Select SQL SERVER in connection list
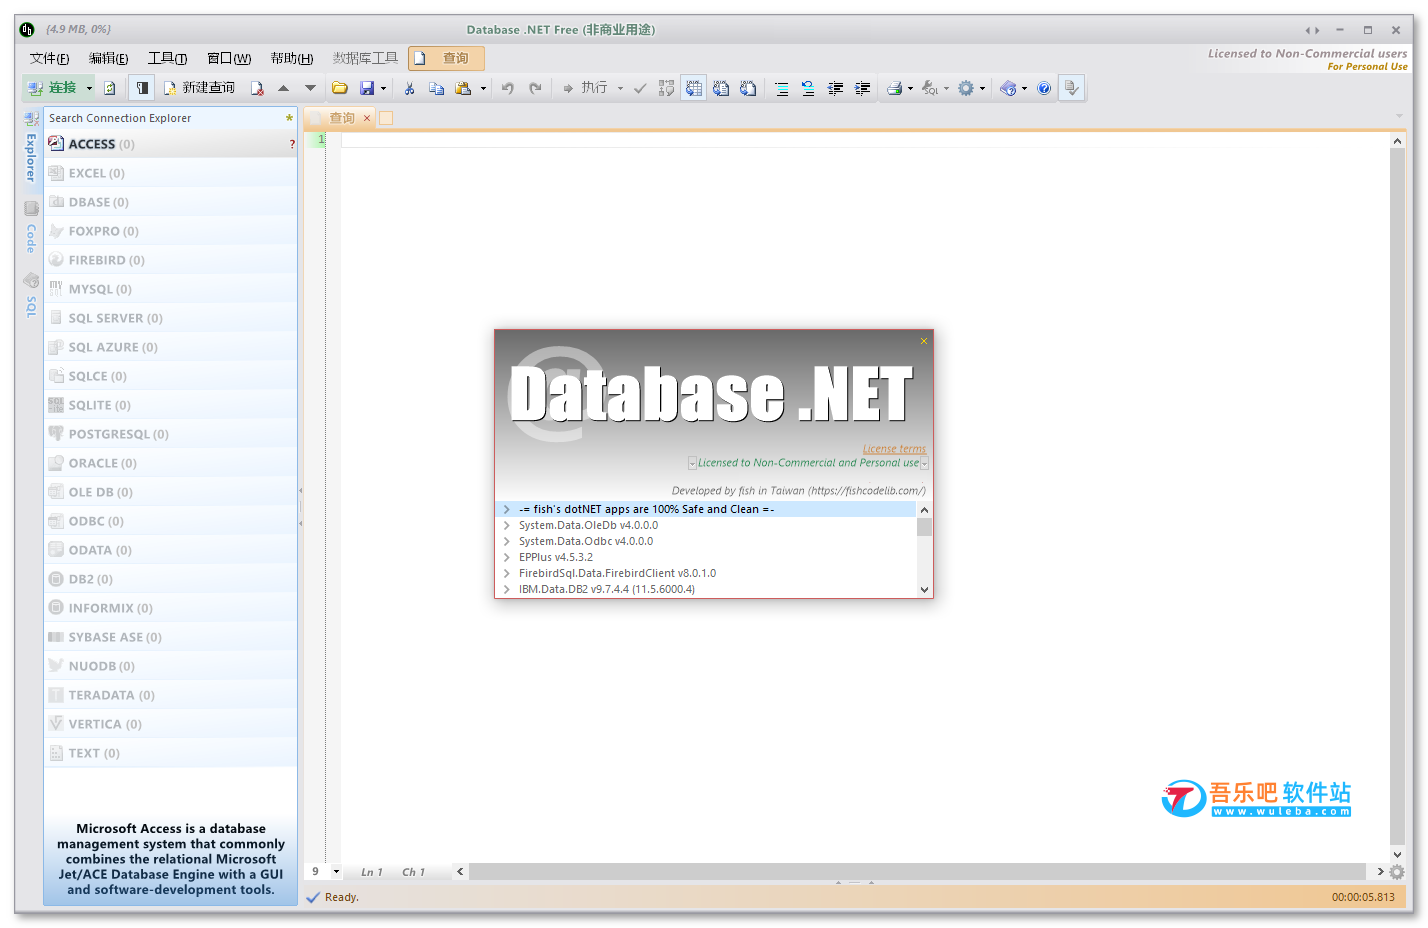This screenshot has height=928, width=1428. (171, 318)
